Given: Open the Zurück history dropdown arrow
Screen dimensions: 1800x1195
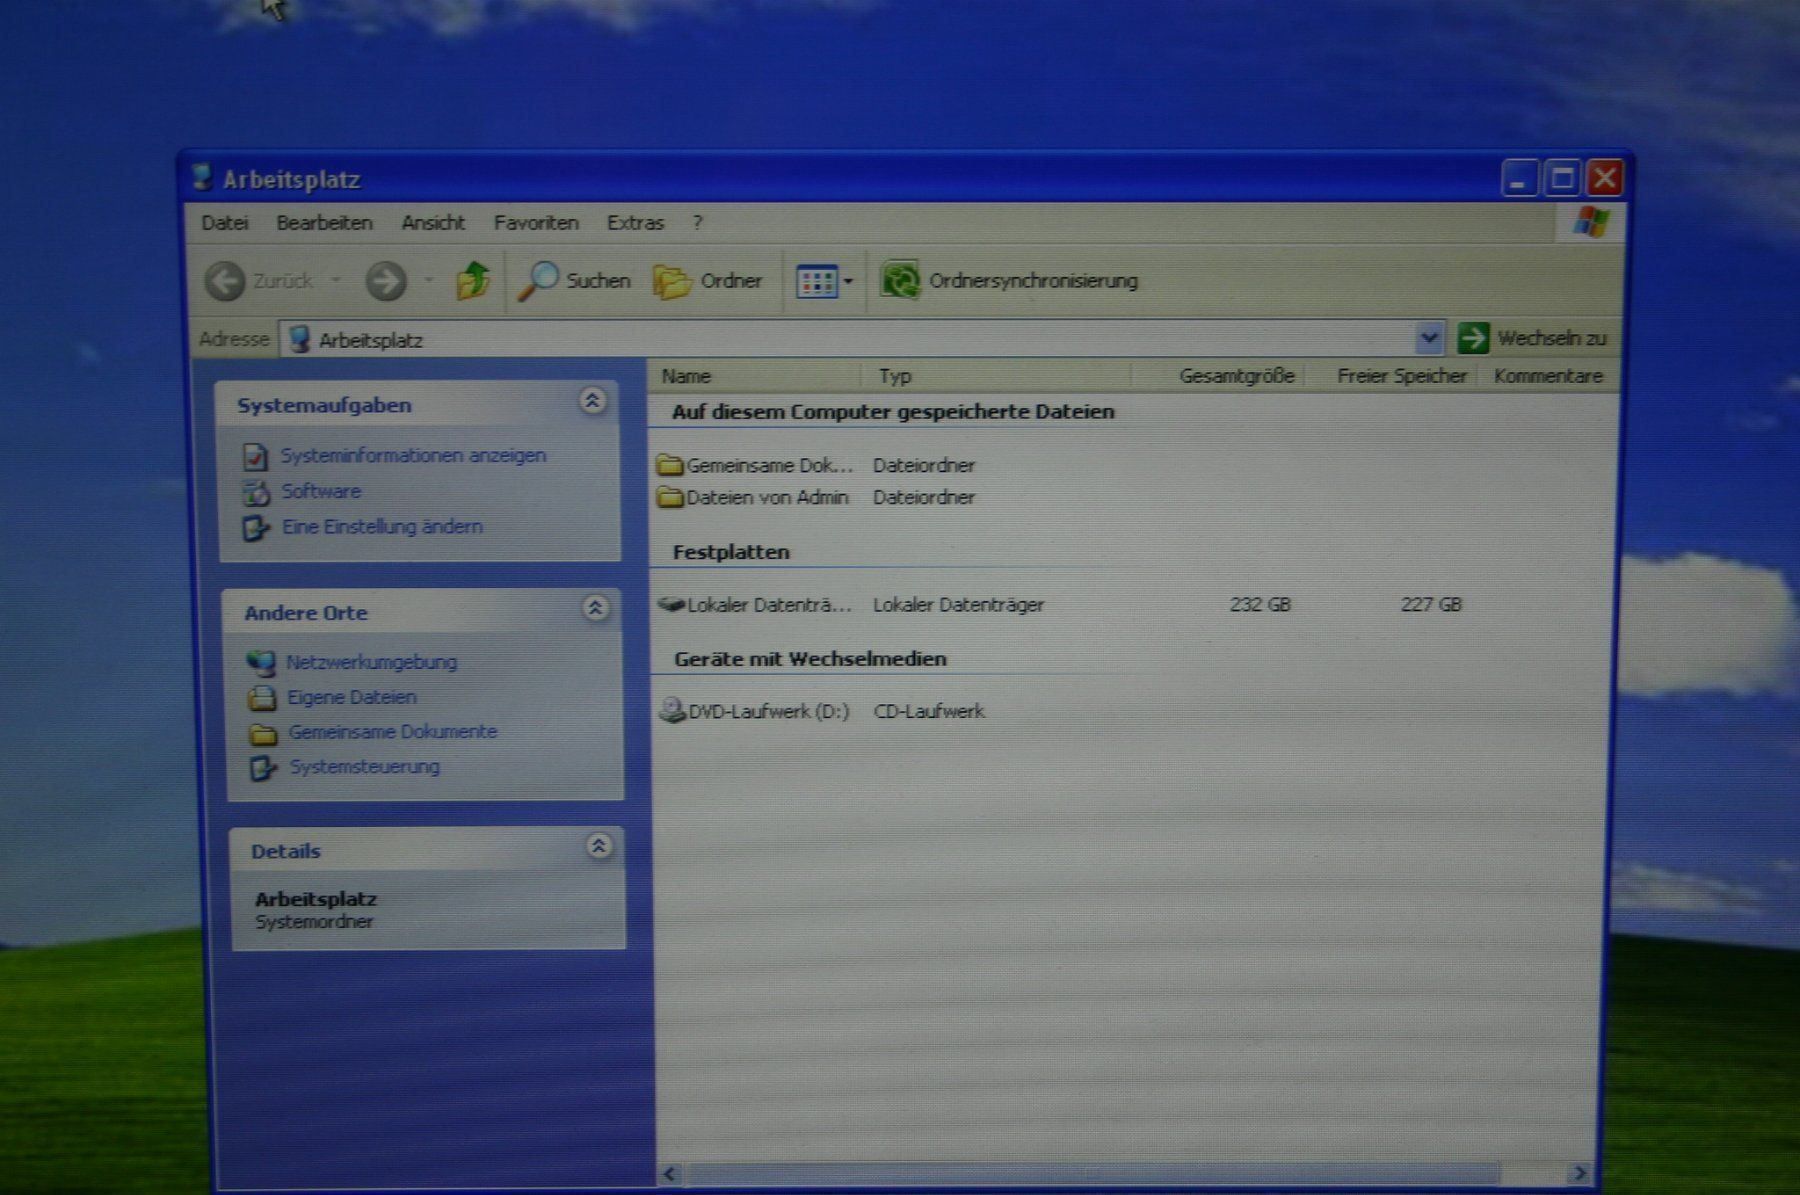Looking at the screenshot, I should [336, 281].
